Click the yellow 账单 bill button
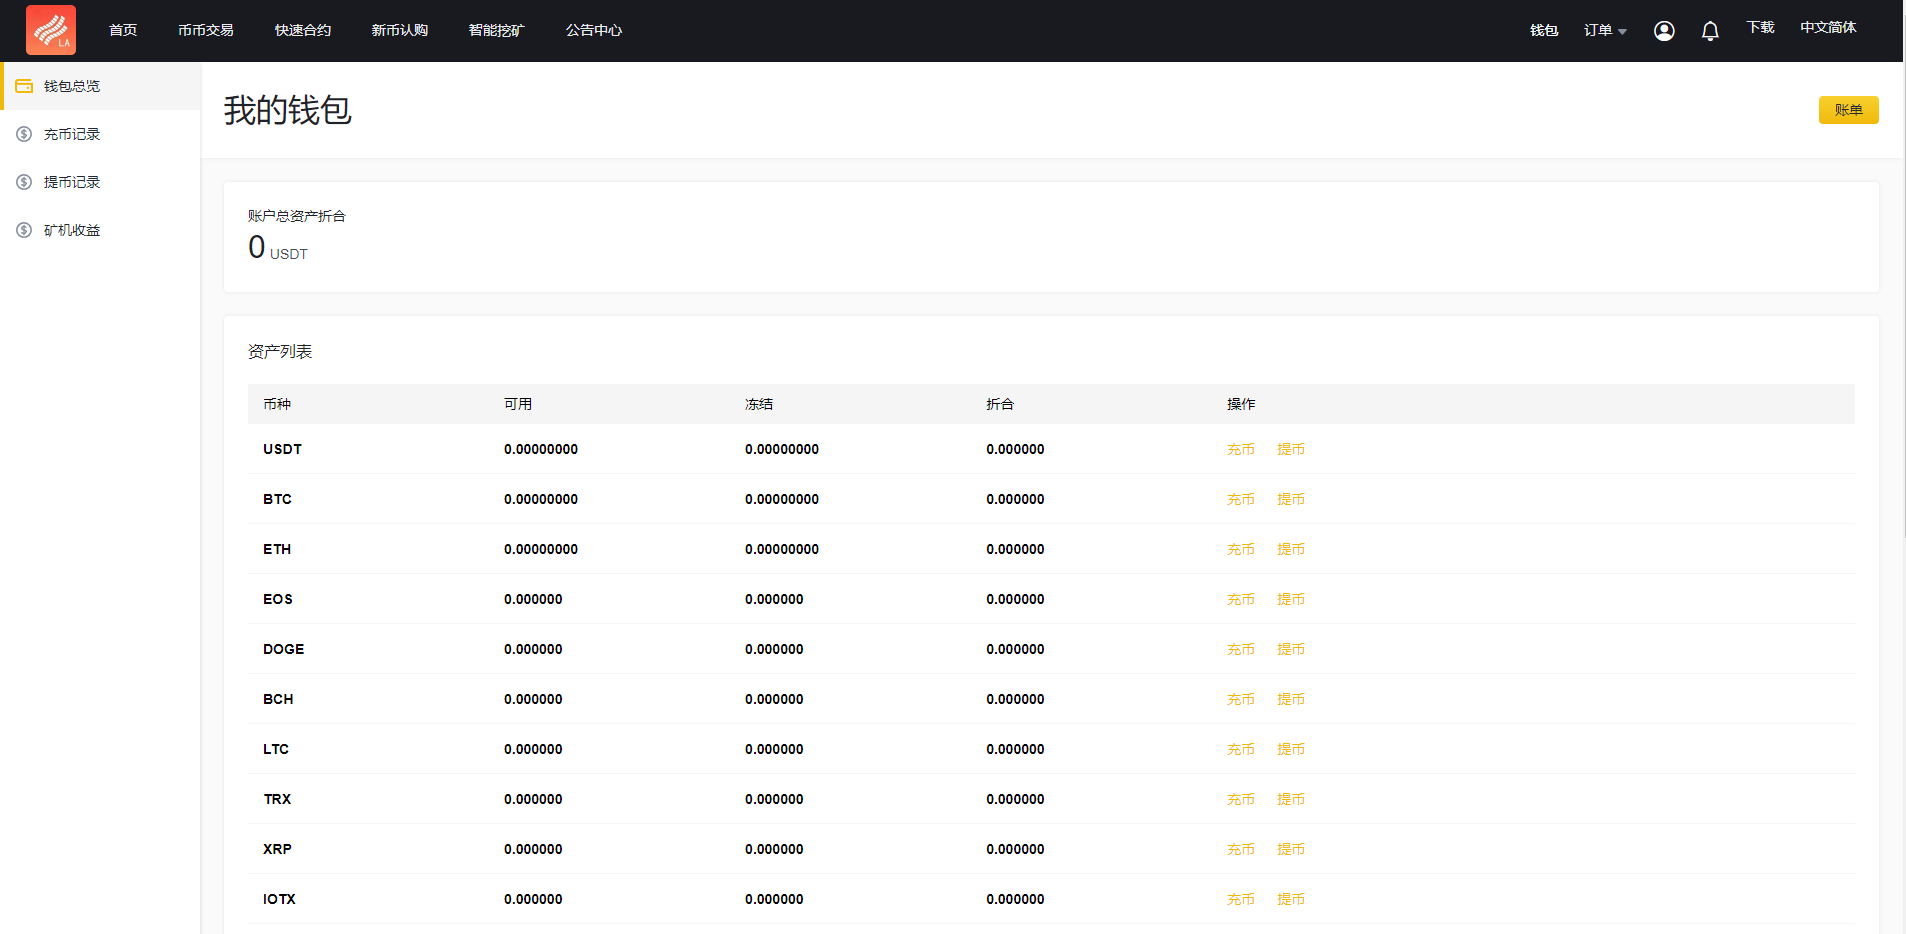The width and height of the screenshot is (1906, 934). [x=1848, y=110]
